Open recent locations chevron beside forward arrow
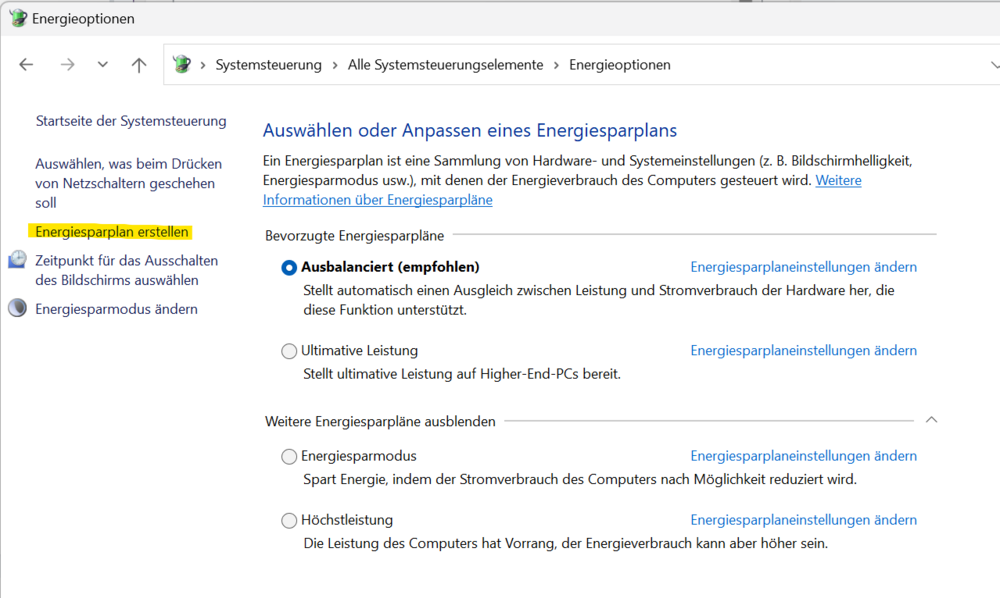This screenshot has height=598, width=1000. click(103, 64)
